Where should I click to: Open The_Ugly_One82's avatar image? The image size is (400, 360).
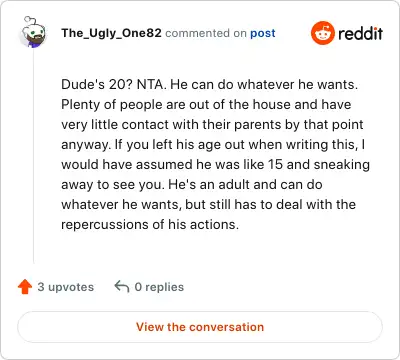(x=33, y=32)
